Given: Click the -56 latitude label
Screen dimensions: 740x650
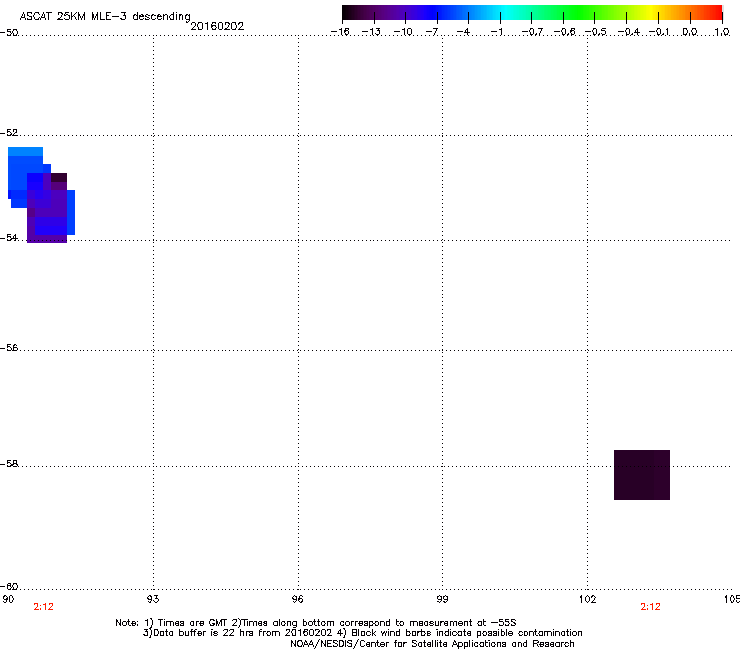Looking at the screenshot, I should click(9, 347).
